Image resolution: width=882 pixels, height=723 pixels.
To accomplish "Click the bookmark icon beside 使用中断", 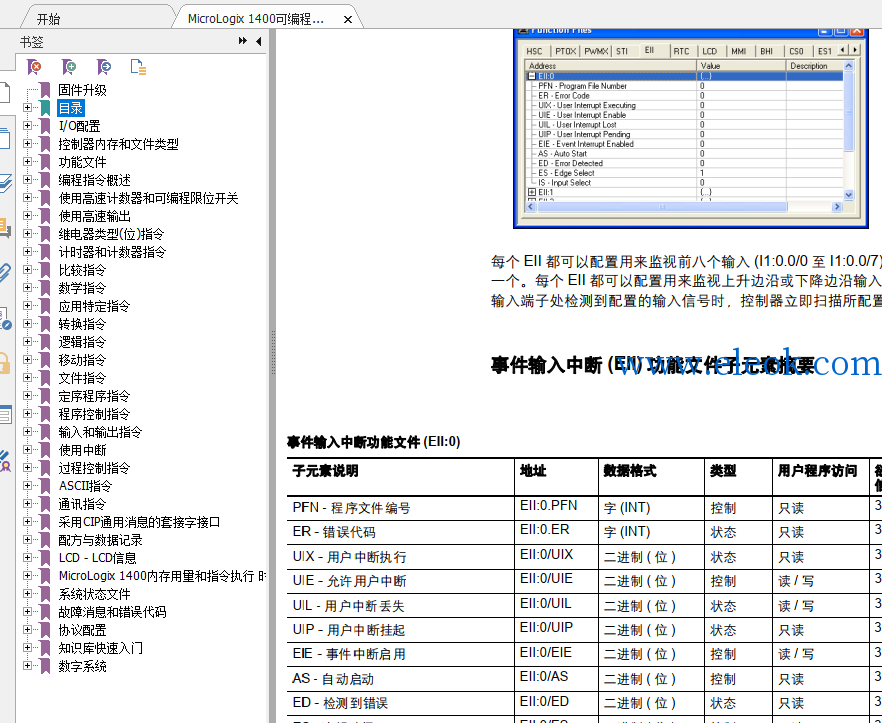I will 46,450.
